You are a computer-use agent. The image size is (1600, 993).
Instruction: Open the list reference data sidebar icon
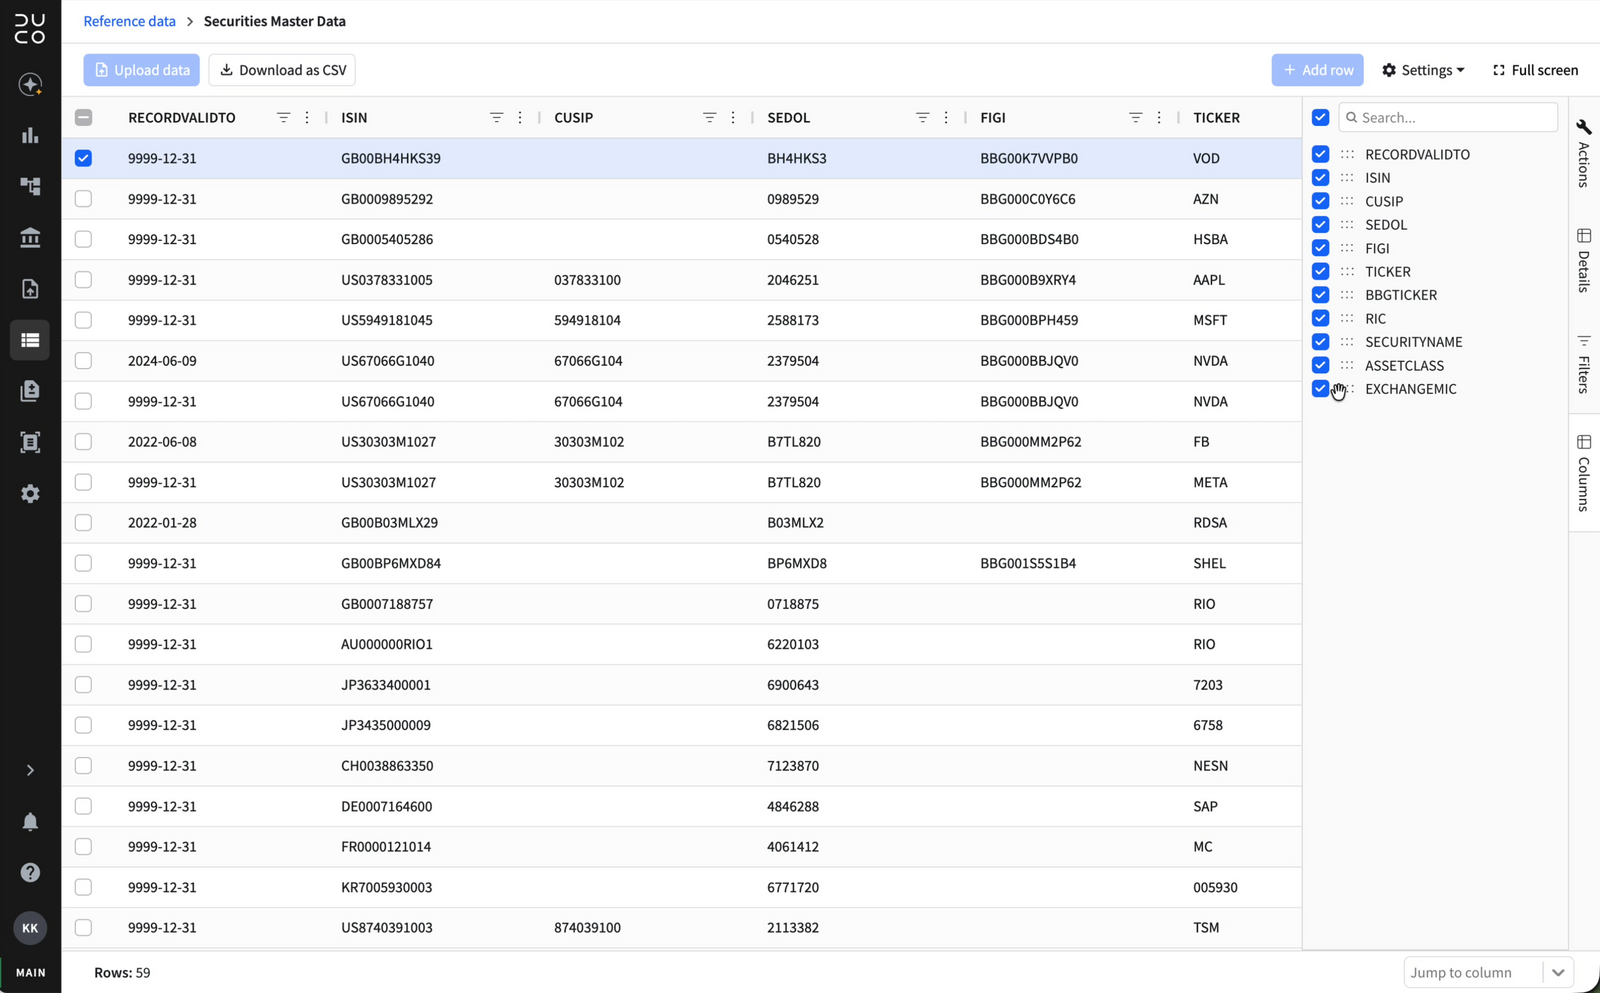[x=30, y=340]
